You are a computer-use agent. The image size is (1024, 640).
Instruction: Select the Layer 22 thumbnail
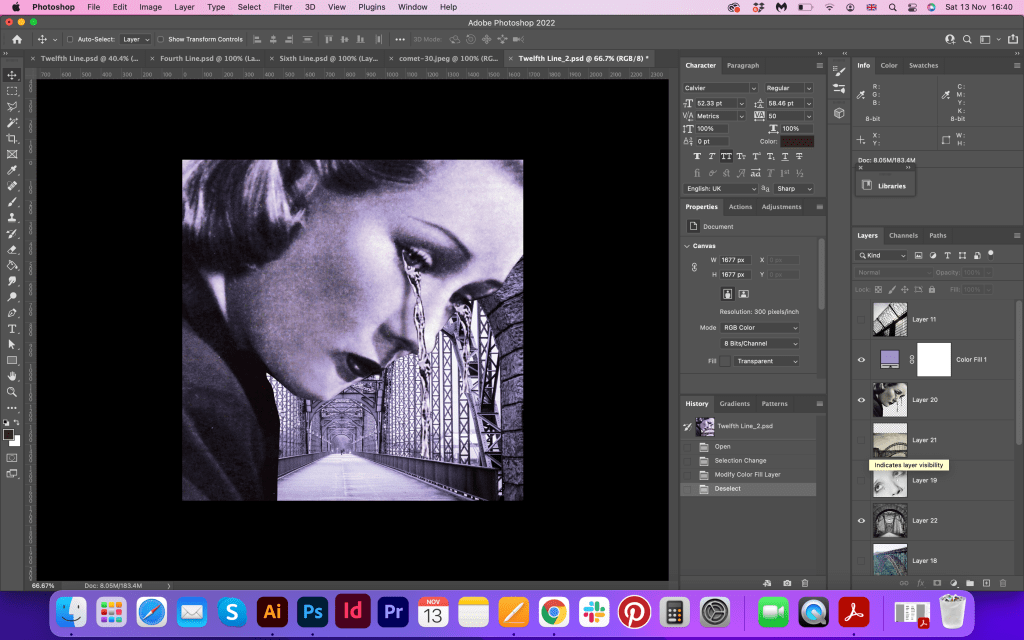tap(890, 520)
